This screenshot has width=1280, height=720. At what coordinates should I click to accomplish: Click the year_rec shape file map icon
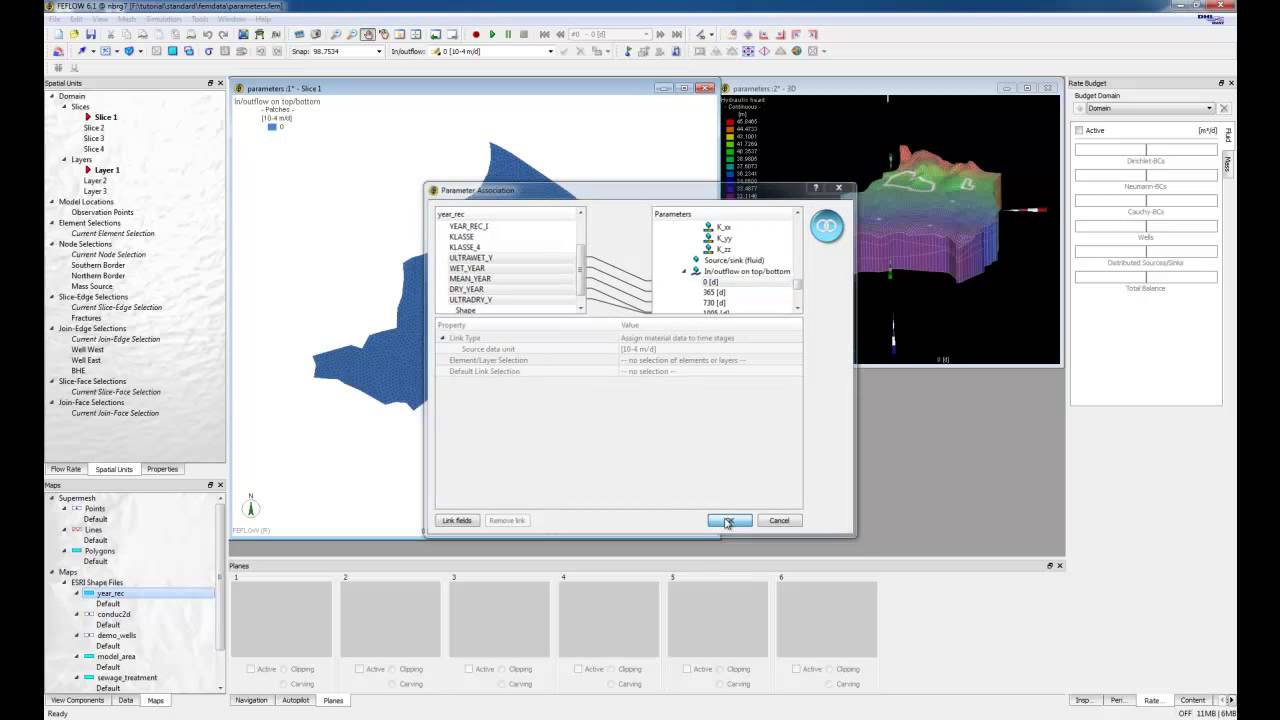(89, 593)
